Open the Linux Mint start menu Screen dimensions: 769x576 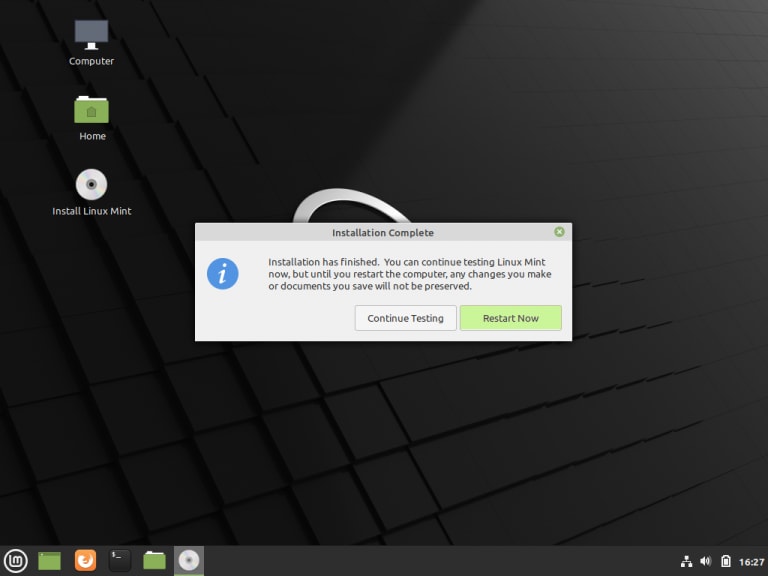(16, 560)
